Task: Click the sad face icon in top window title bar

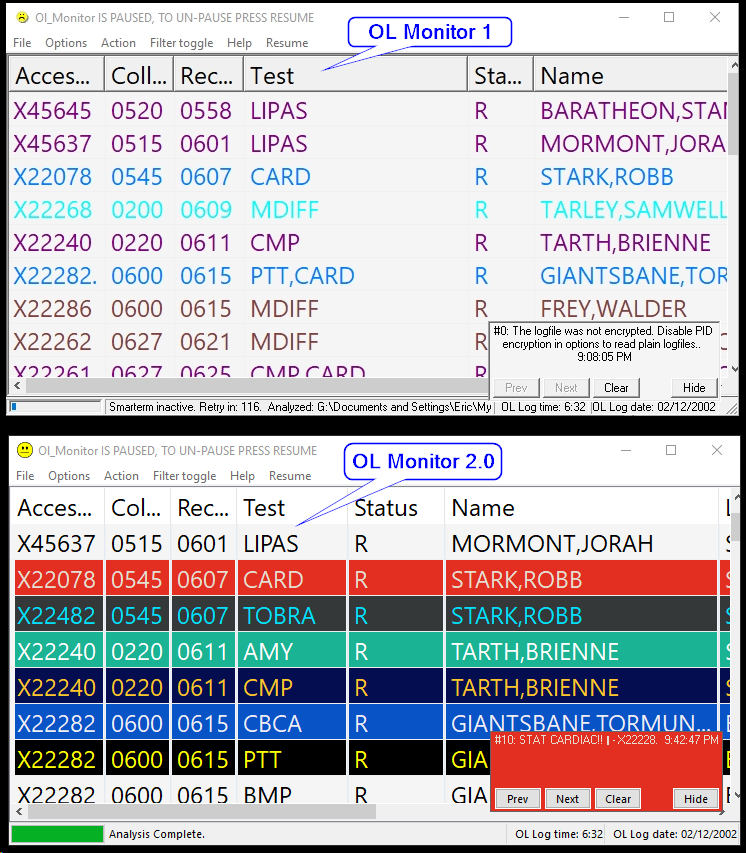Action: (x=23, y=18)
